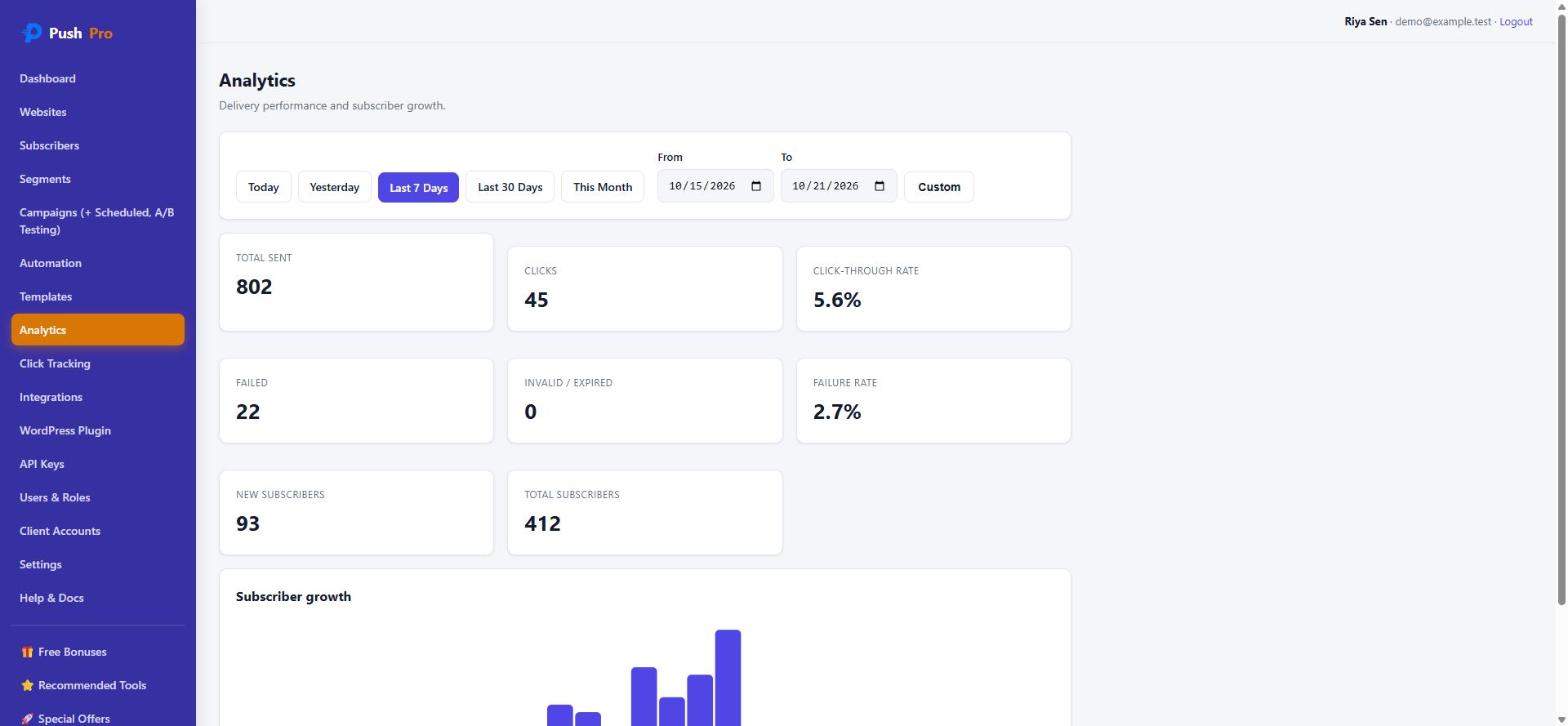Open calendar picker in To date field

[880, 186]
